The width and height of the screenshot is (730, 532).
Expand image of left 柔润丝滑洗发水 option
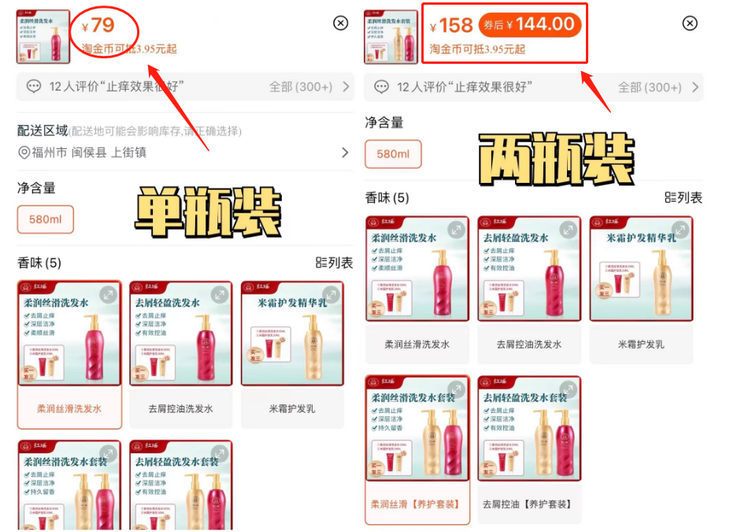tap(108, 295)
